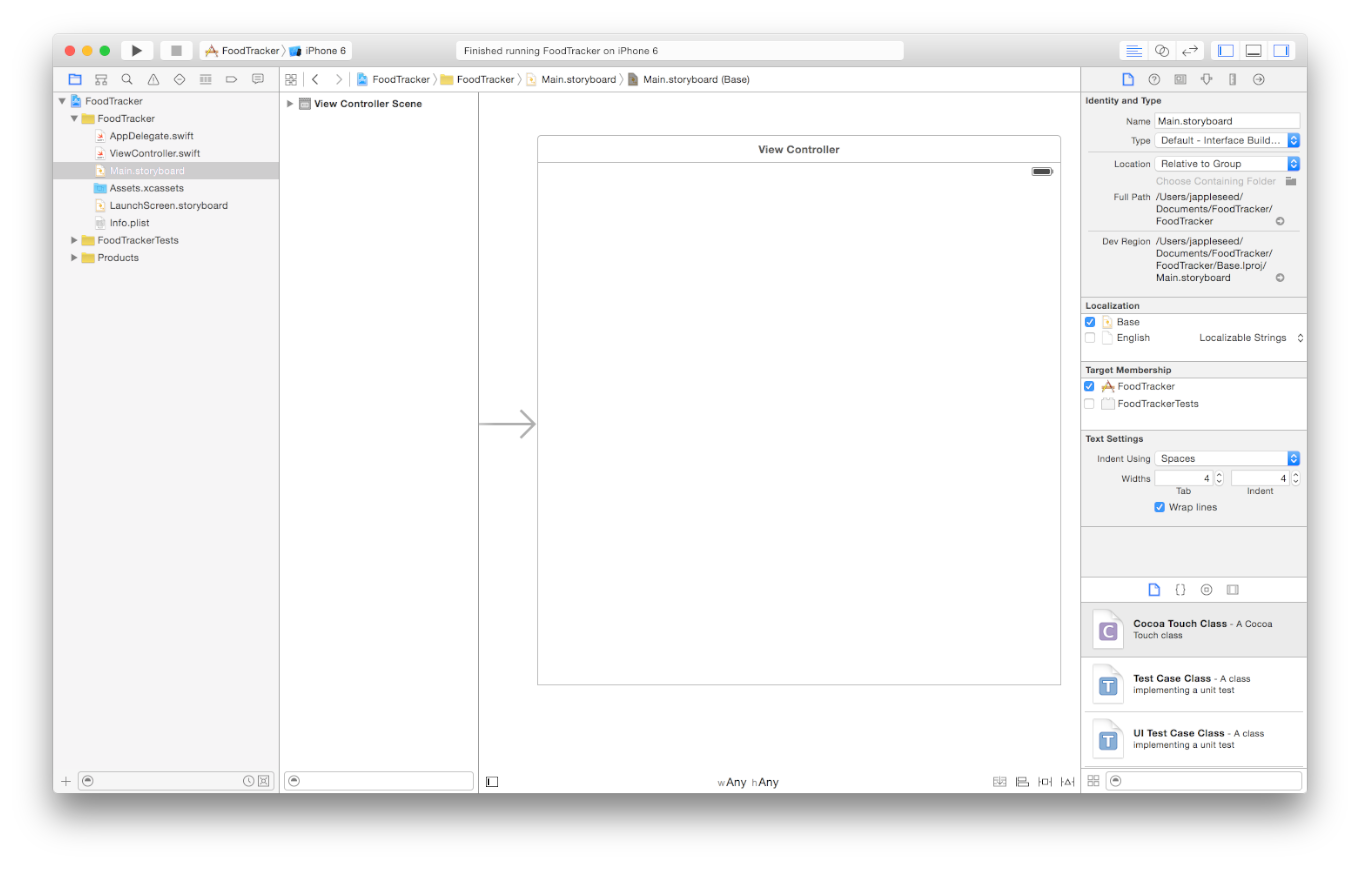
Task: Open the Debug navigator
Action: click(205, 79)
